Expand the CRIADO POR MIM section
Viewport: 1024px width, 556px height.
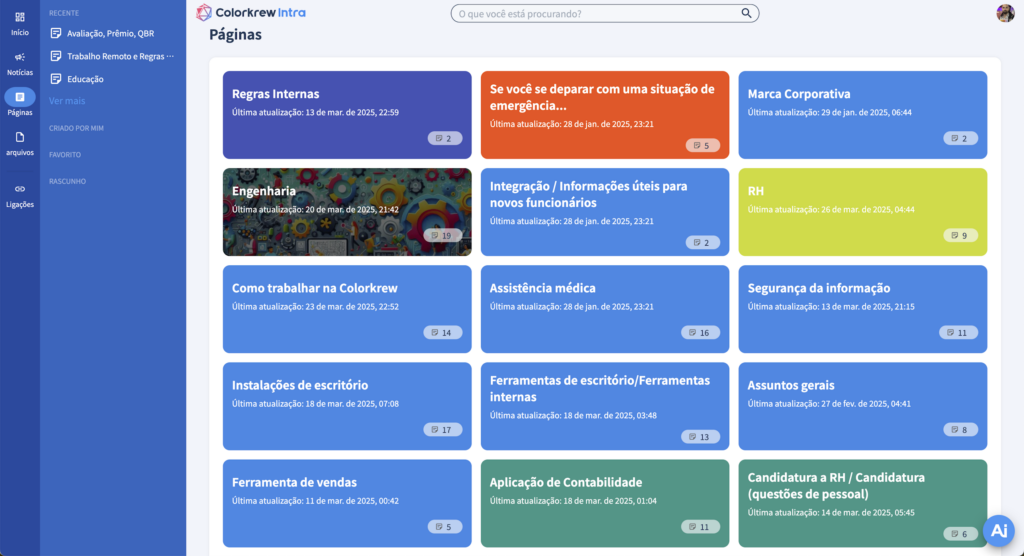coord(76,128)
